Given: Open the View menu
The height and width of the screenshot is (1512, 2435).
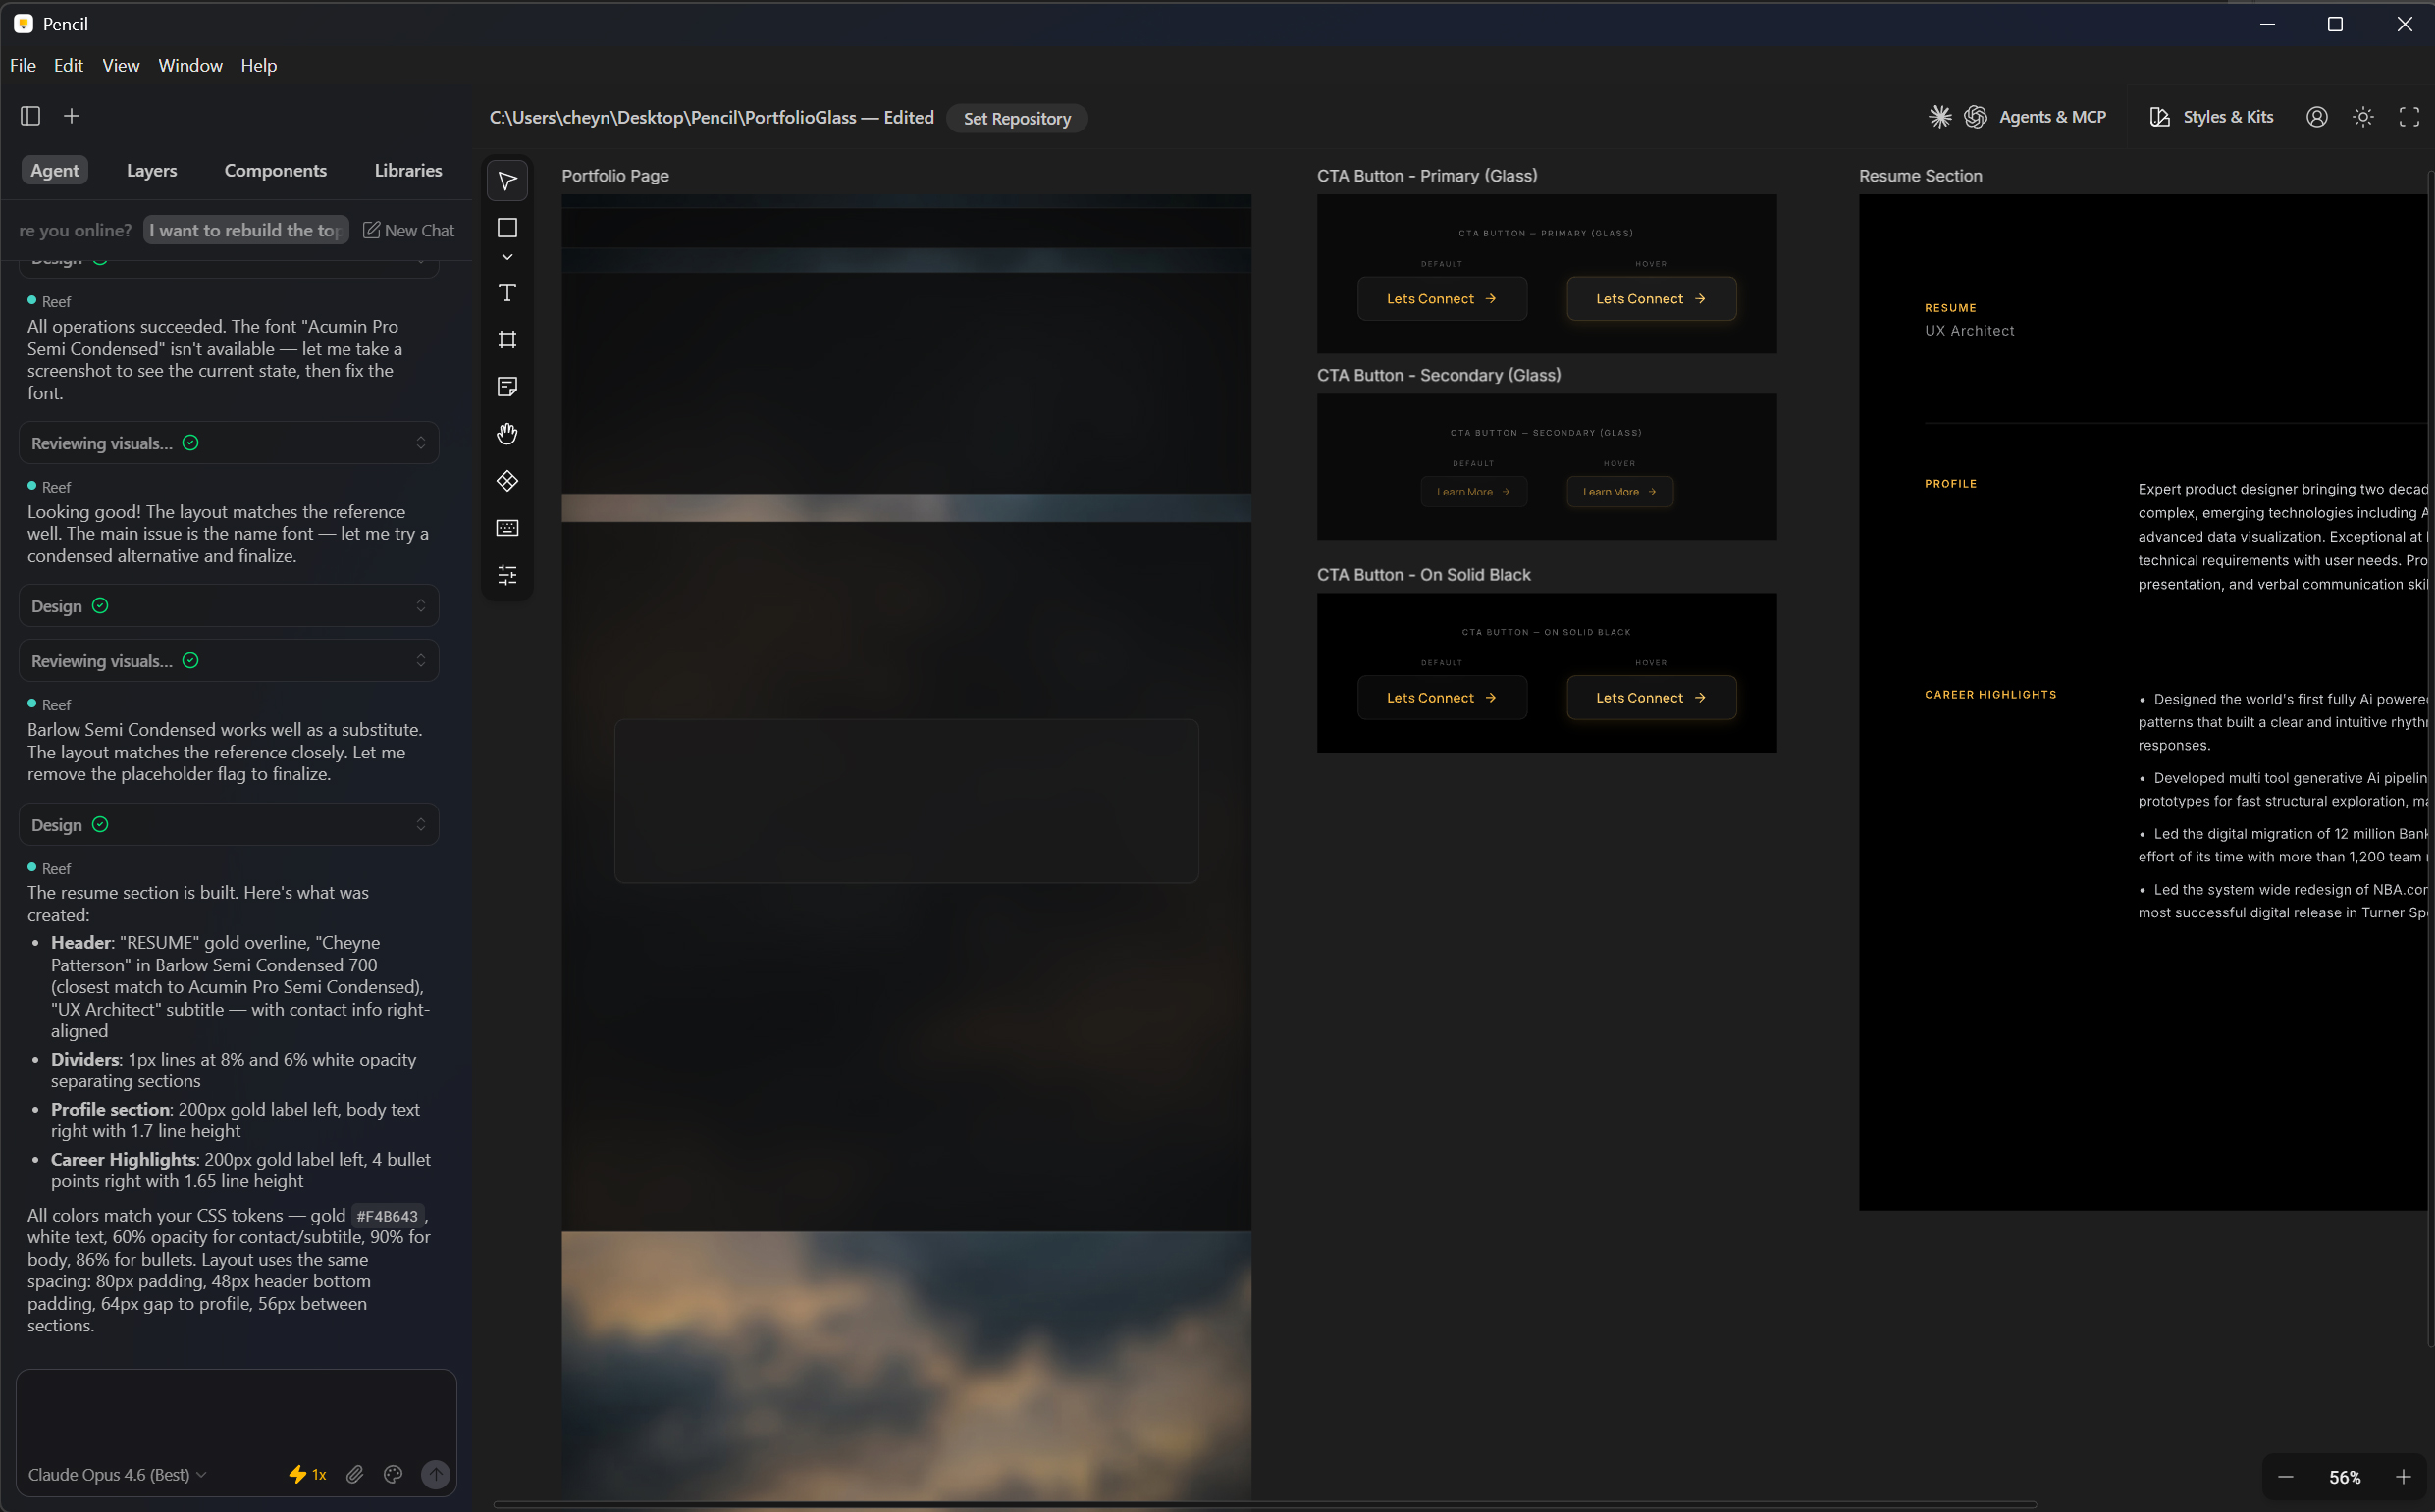Looking at the screenshot, I should (x=120, y=65).
